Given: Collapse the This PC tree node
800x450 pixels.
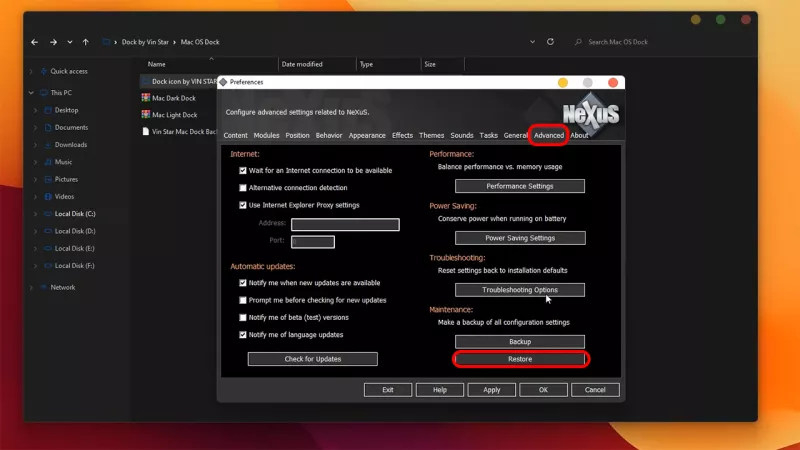Looking at the screenshot, I should click(31, 93).
